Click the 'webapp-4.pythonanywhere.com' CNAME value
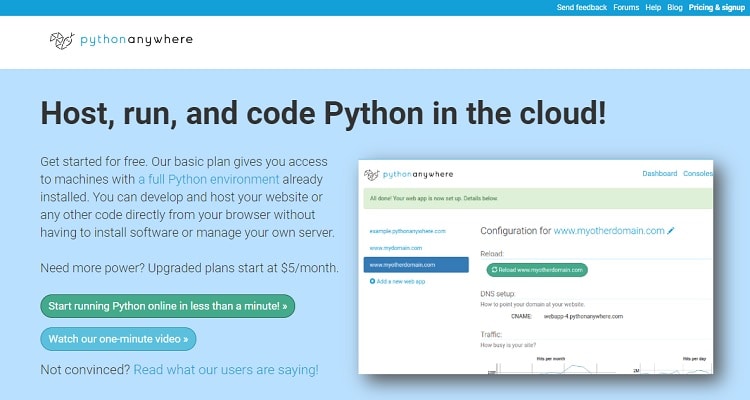The height and width of the screenshot is (400, 750). pos(583,316)
